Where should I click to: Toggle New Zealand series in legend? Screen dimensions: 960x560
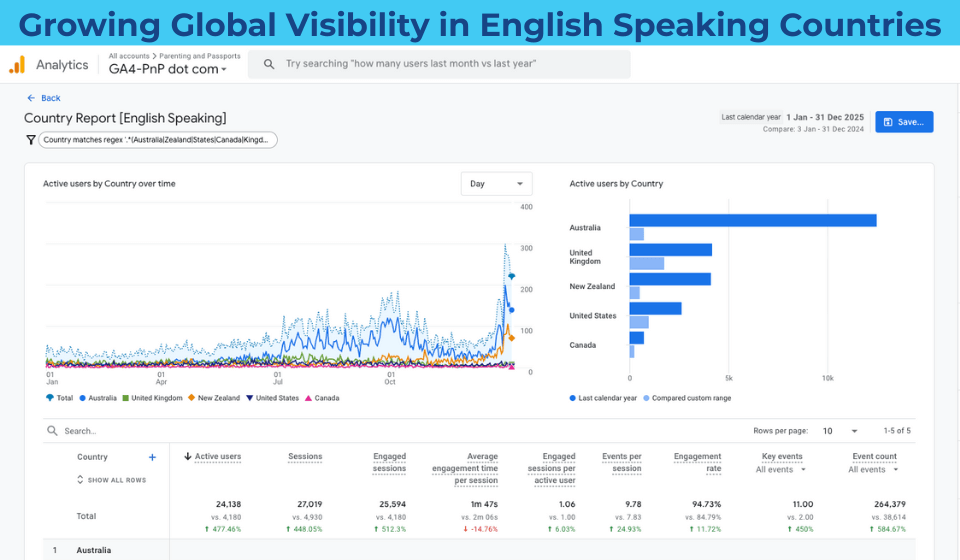[214, 398]
